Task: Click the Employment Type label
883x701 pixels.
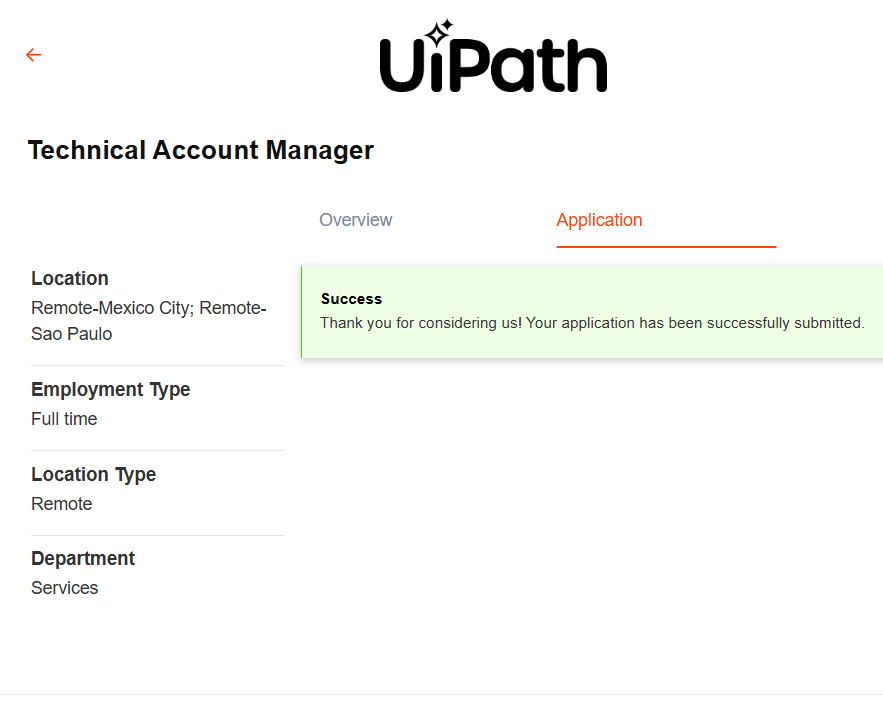Action: [110, 389]
